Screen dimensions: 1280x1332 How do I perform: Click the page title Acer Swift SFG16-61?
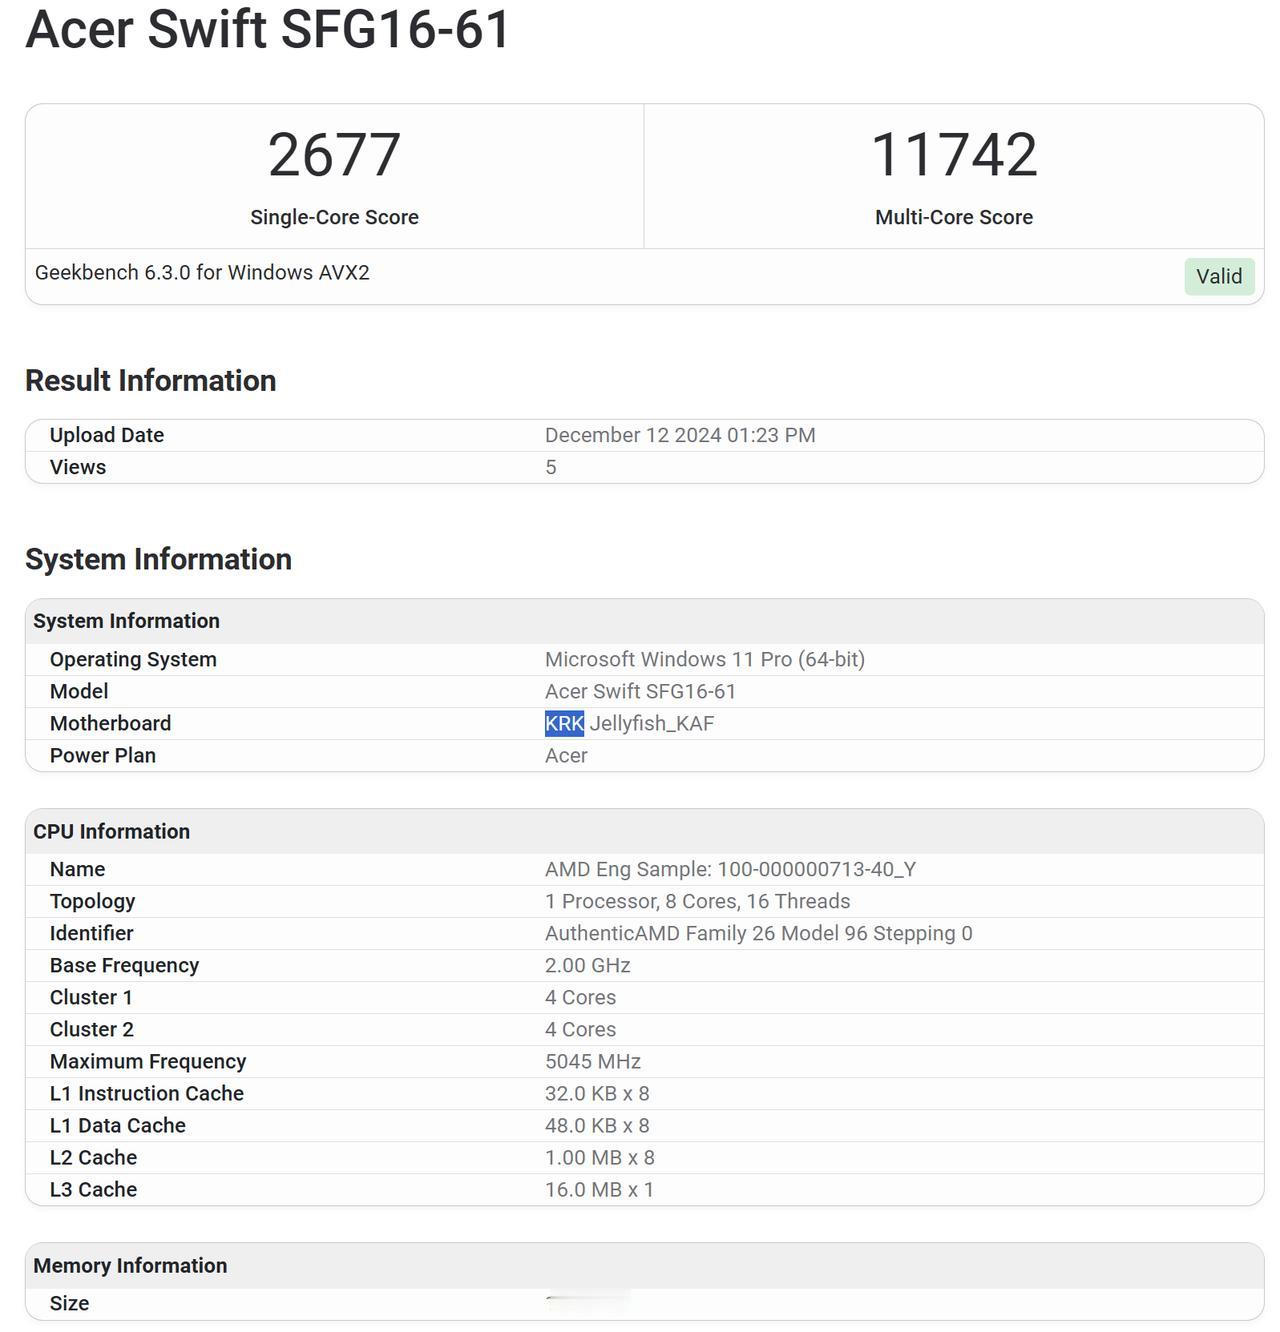[268, 29]
